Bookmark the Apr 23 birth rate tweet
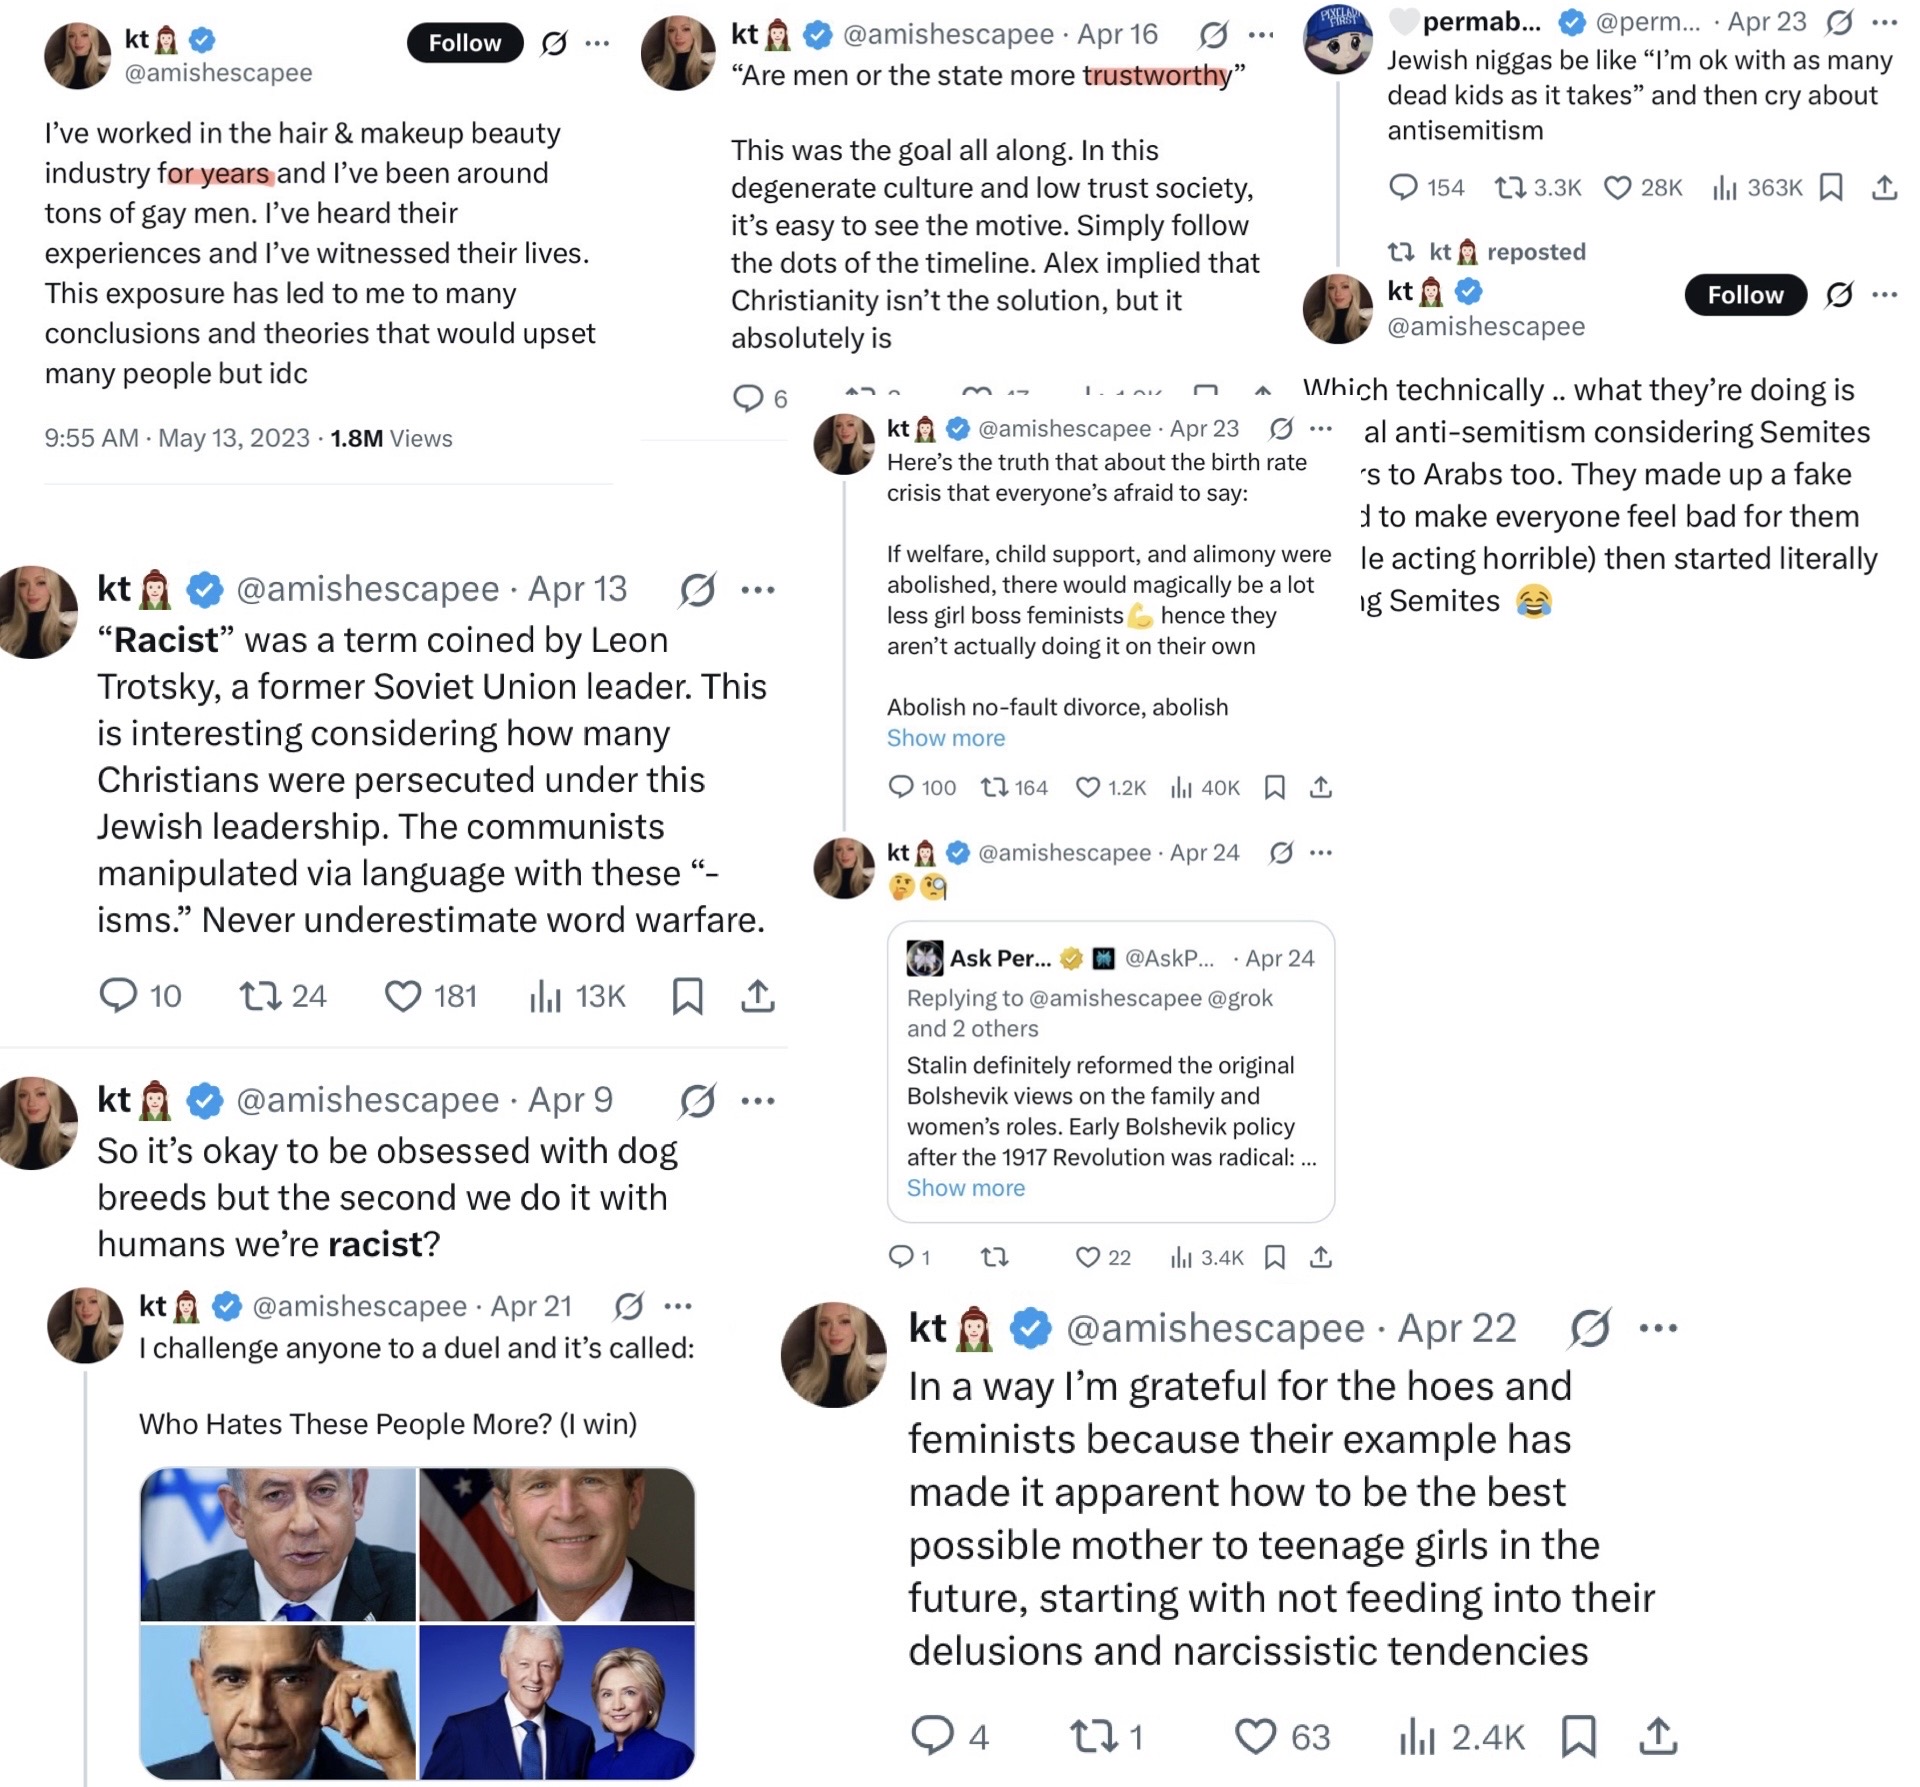 1275,788
